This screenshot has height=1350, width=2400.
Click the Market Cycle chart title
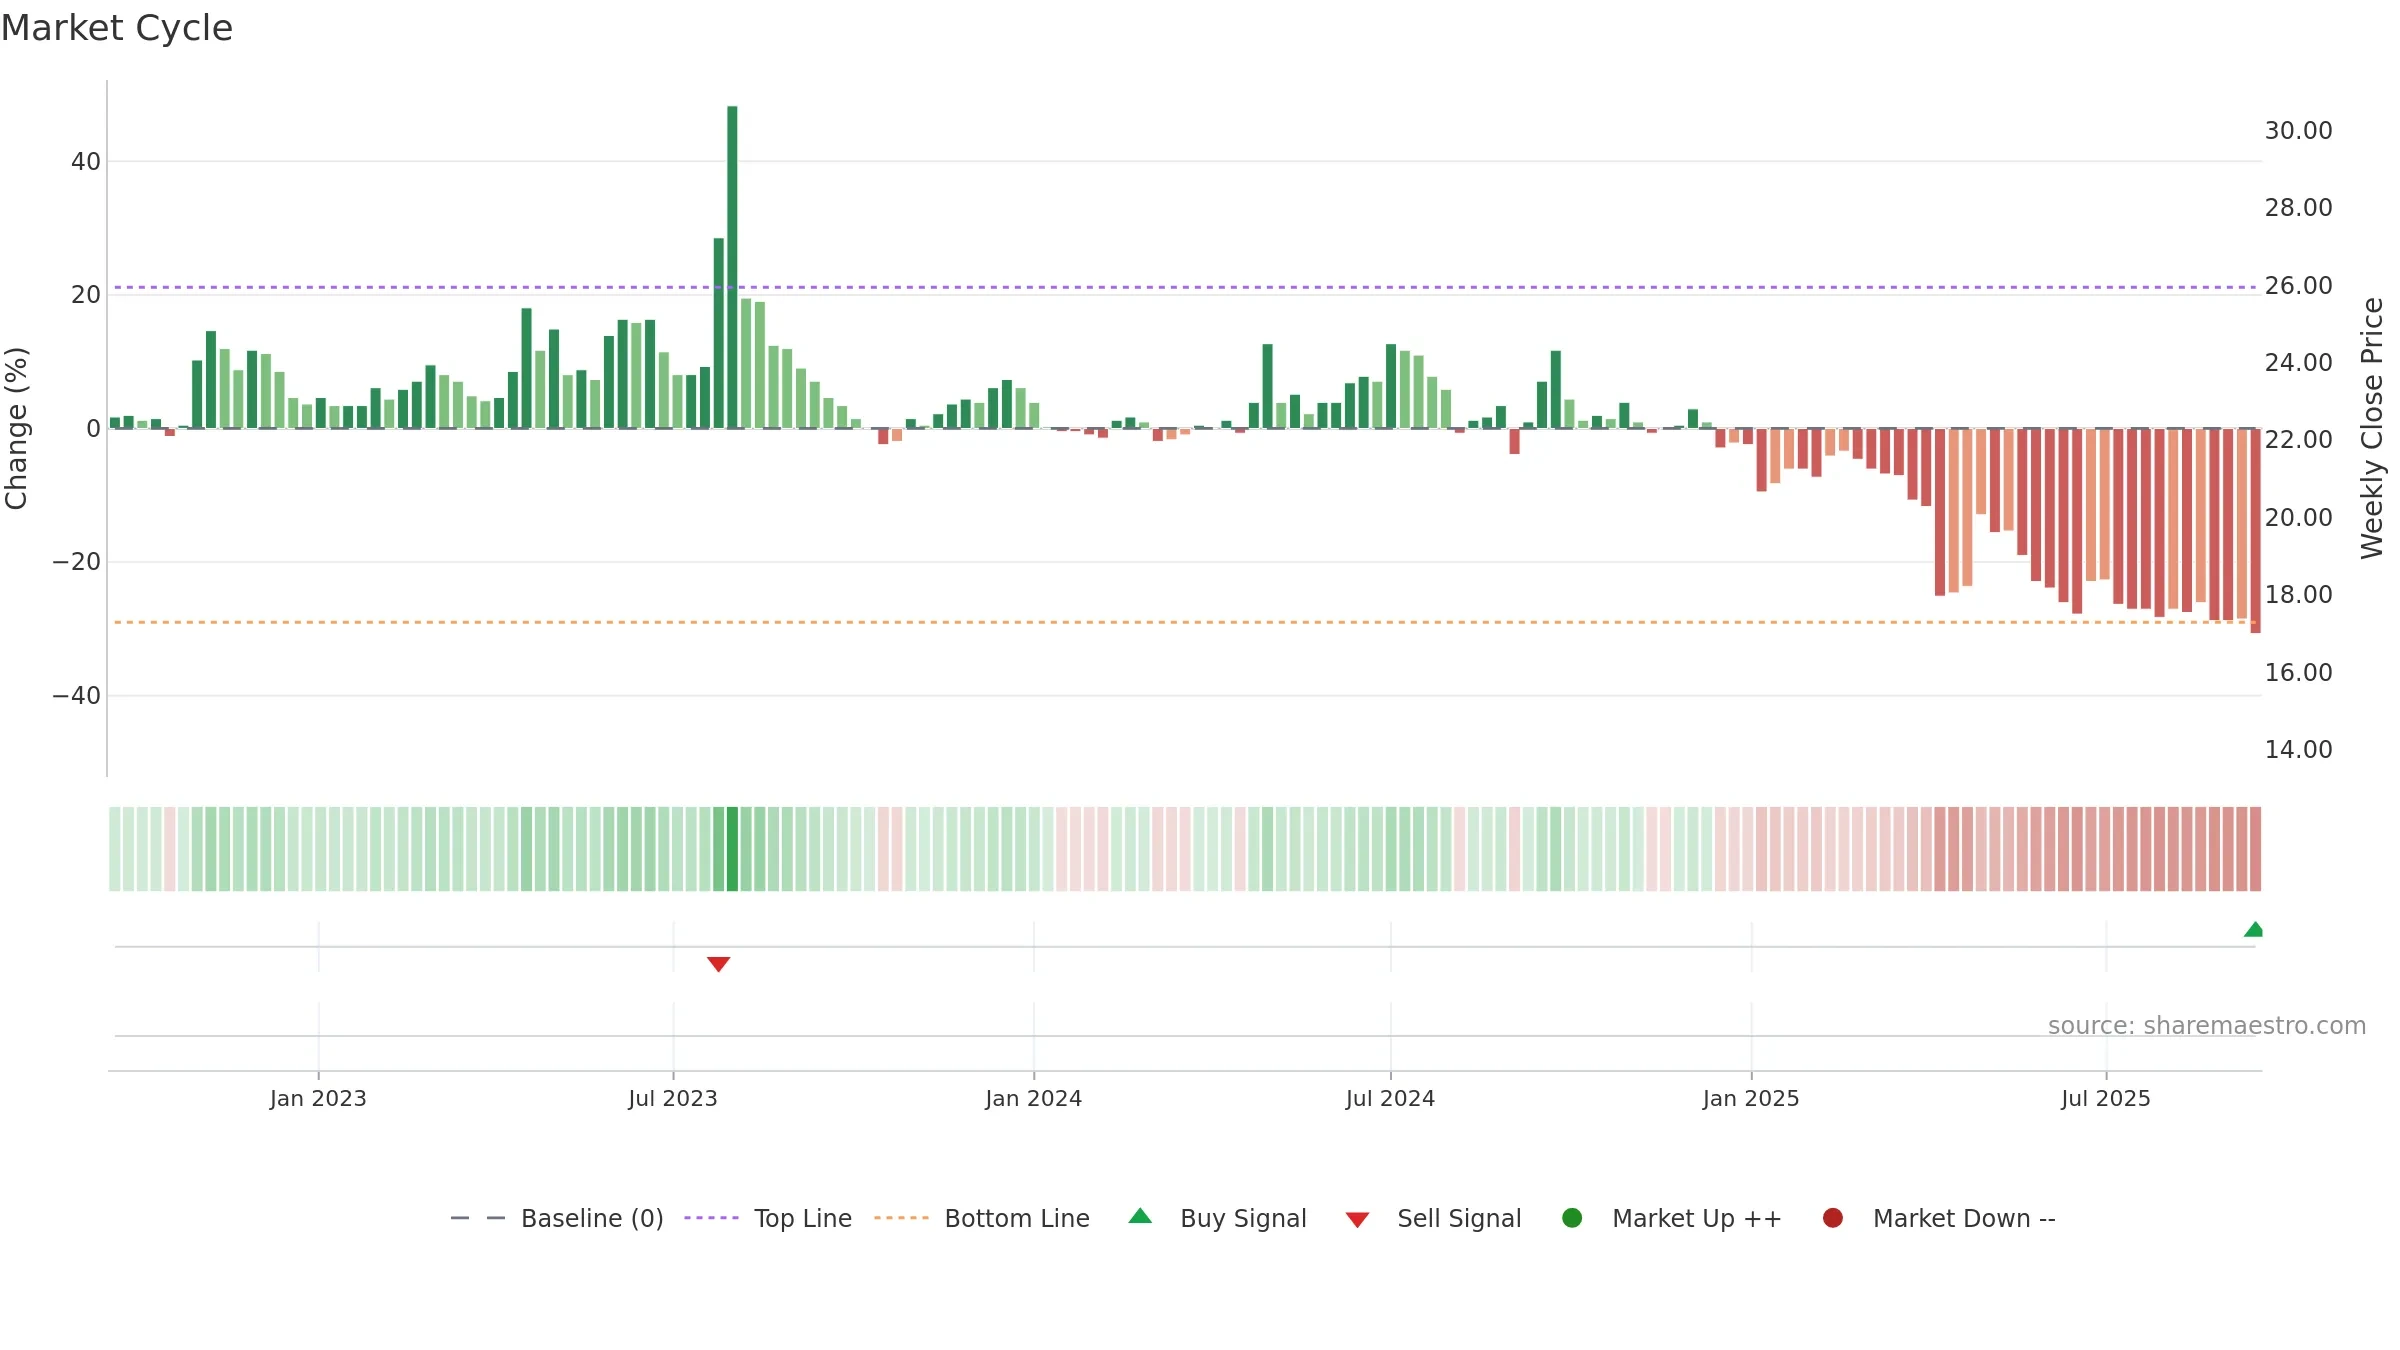point(117,28)
